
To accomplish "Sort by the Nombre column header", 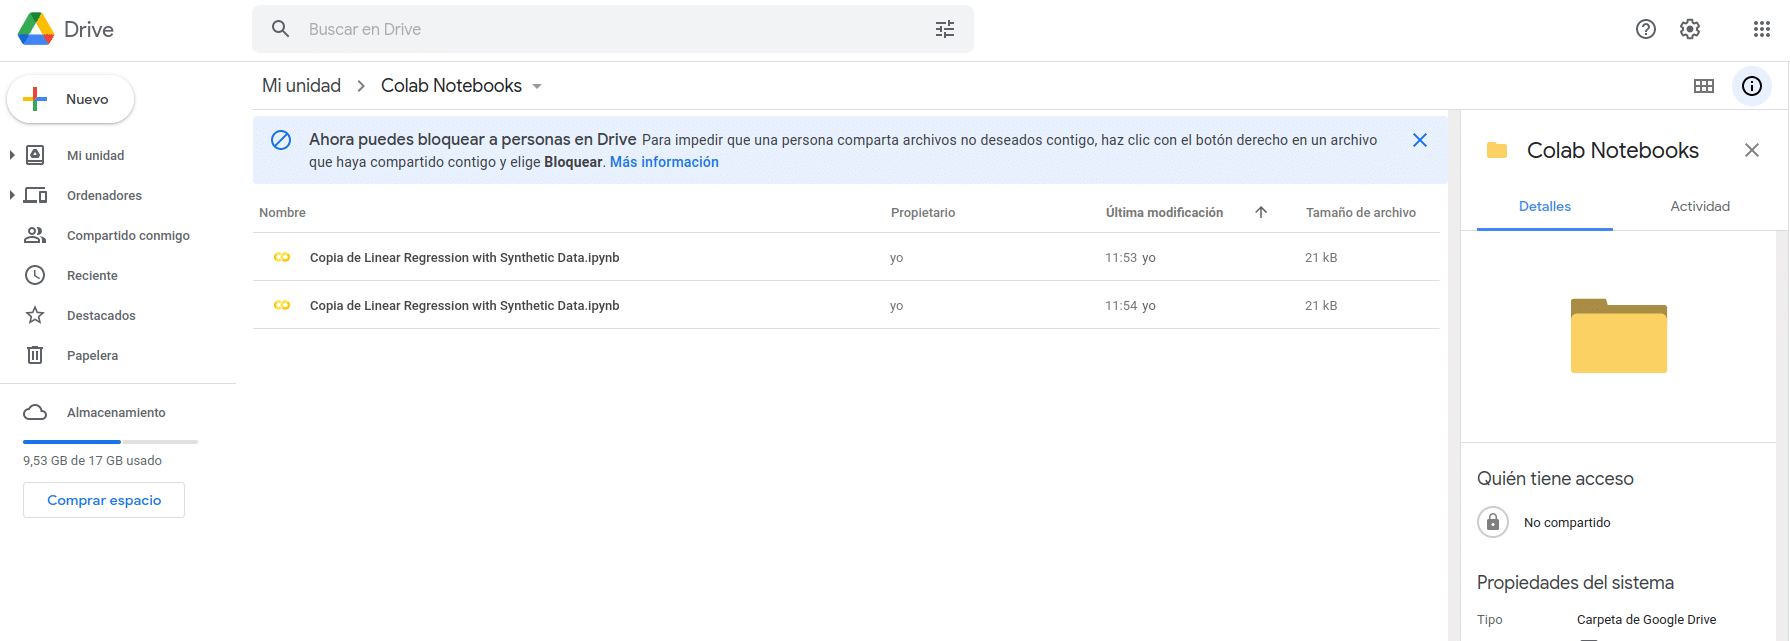I will tap(282, 212).
